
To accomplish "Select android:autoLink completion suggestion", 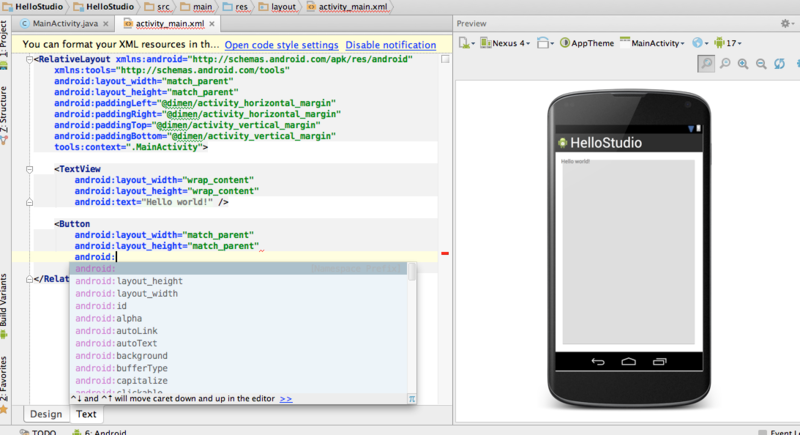I will tap(239, 331).
